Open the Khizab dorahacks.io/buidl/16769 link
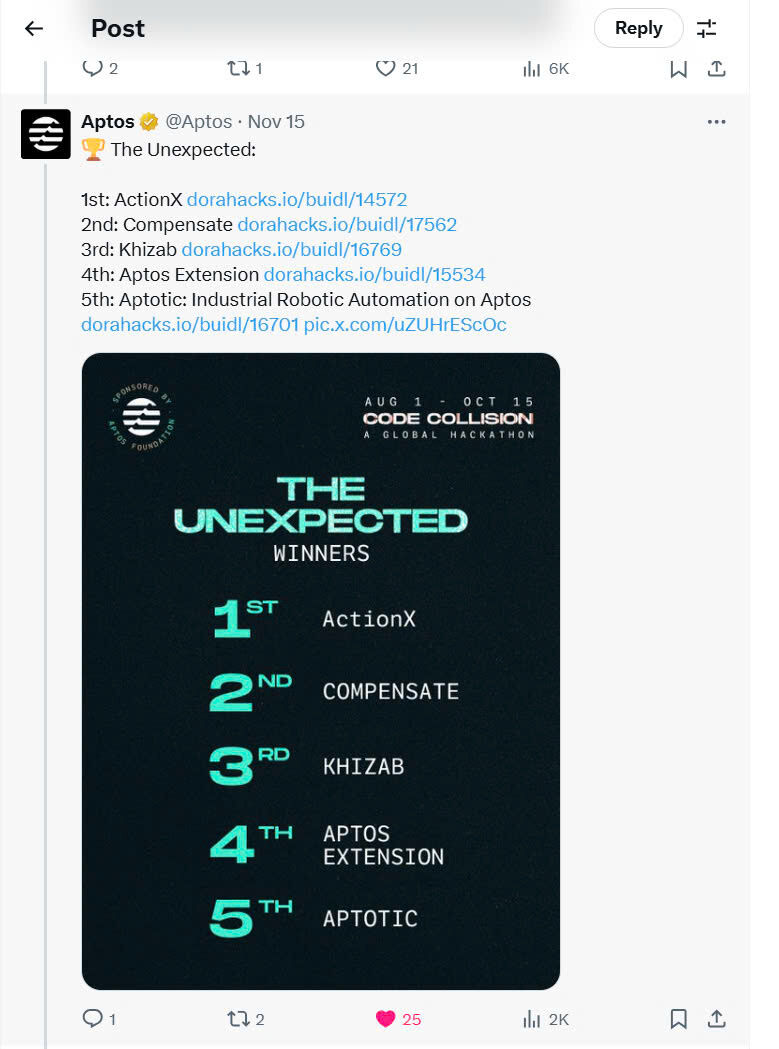 click(x=292, y=249)
